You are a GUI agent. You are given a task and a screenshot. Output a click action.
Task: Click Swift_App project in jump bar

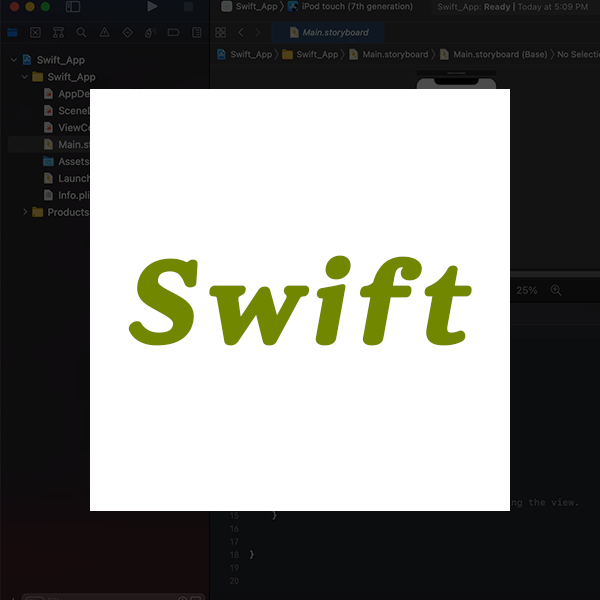tap(245, 54)
